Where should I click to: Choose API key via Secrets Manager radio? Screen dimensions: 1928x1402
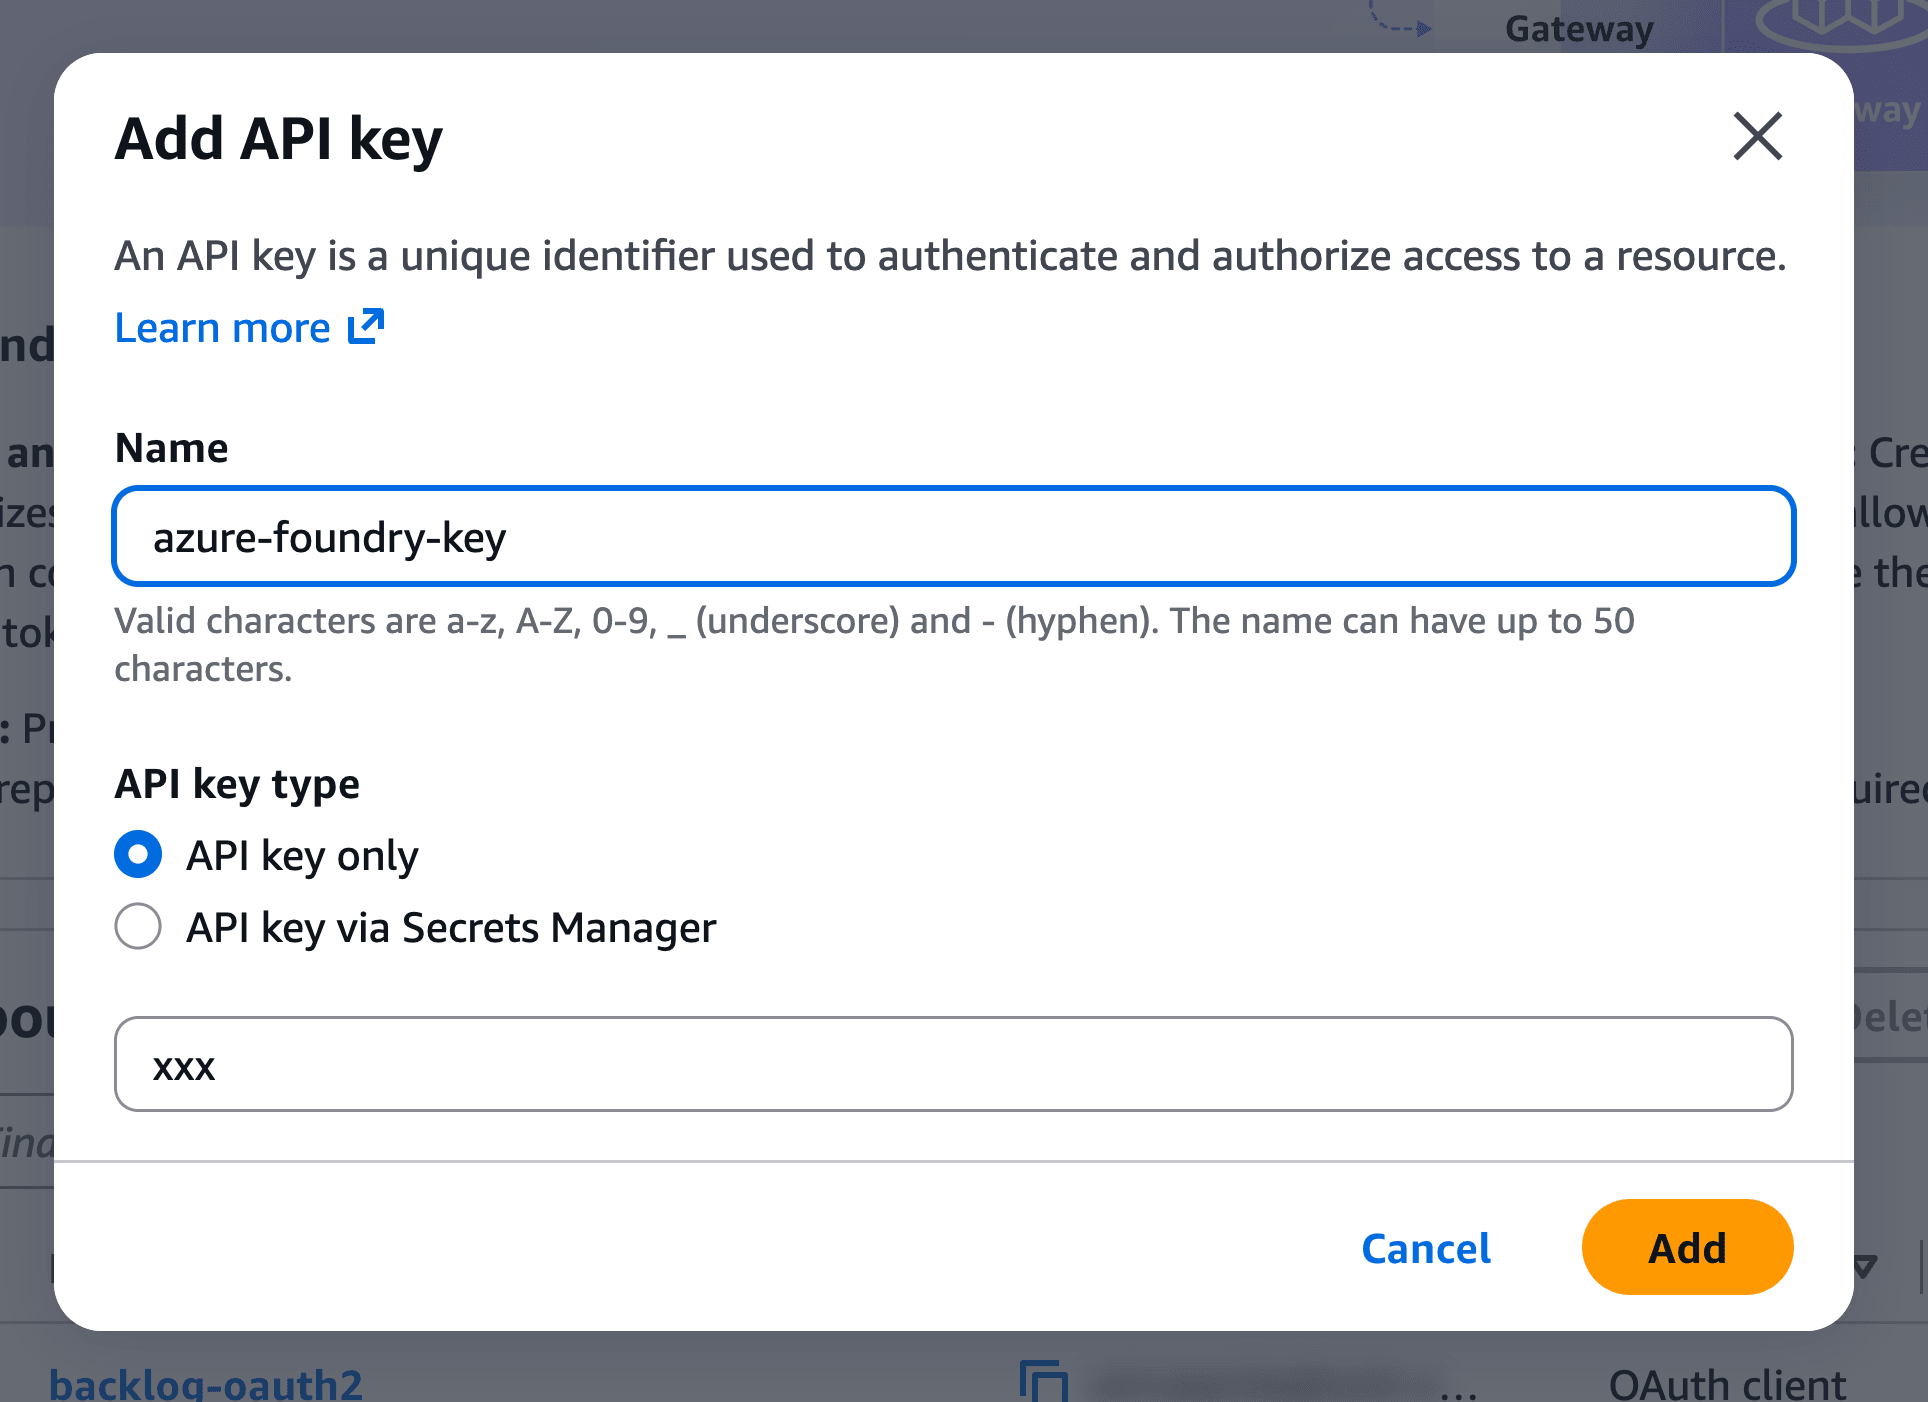(x=138, y=926)
